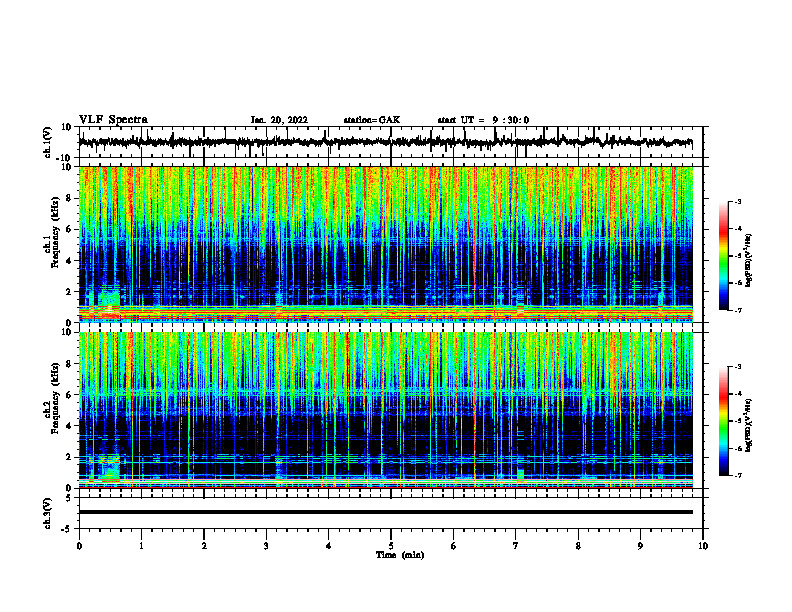Click the "-3" label on upper color bar

[x=737, y=201]
